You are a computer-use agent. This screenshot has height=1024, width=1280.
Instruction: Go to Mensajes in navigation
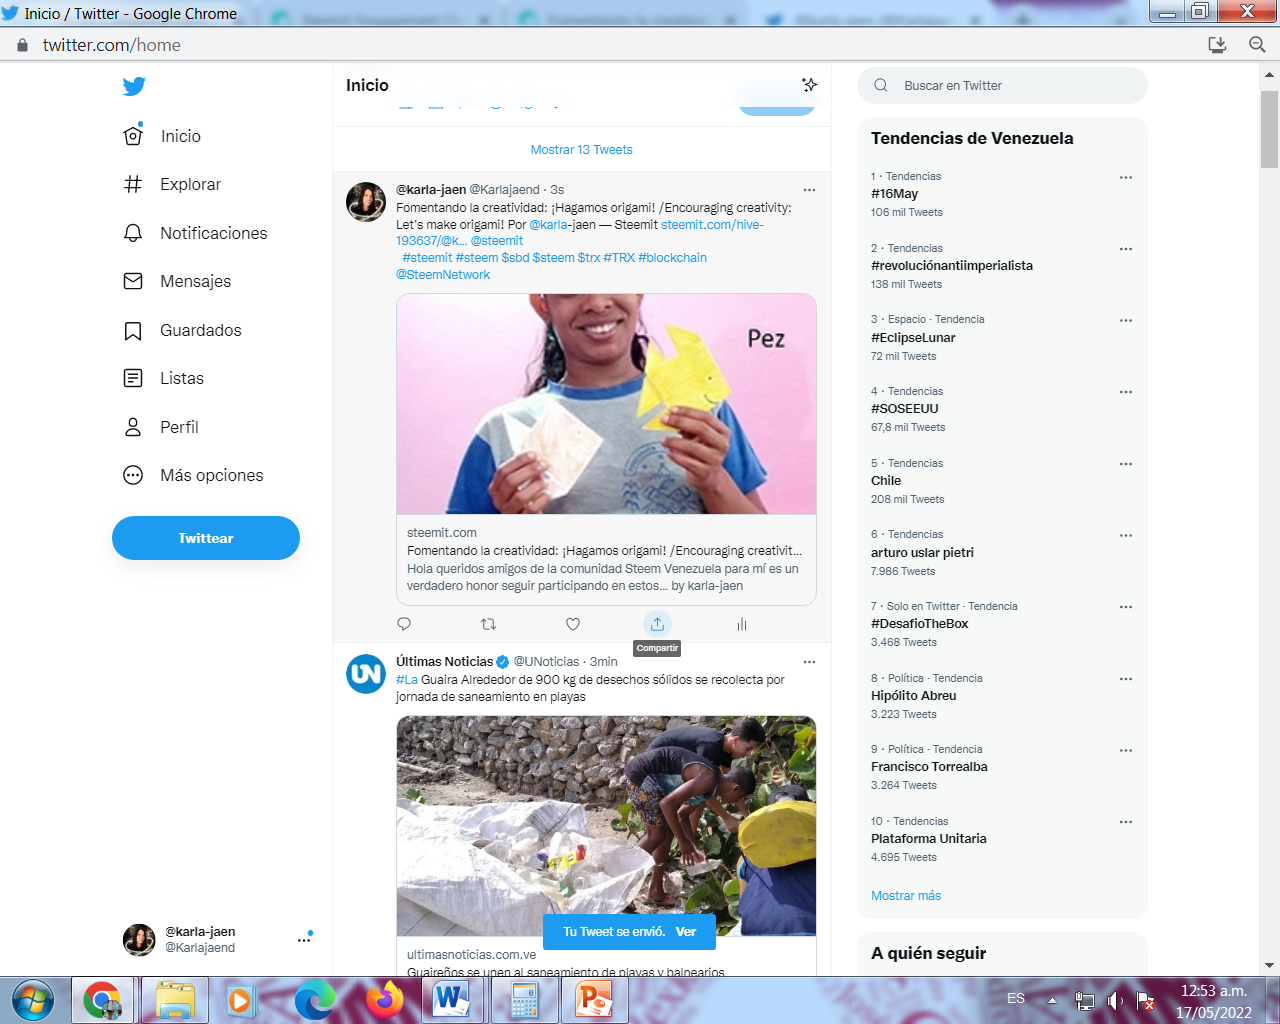click(x=196, y=281)
